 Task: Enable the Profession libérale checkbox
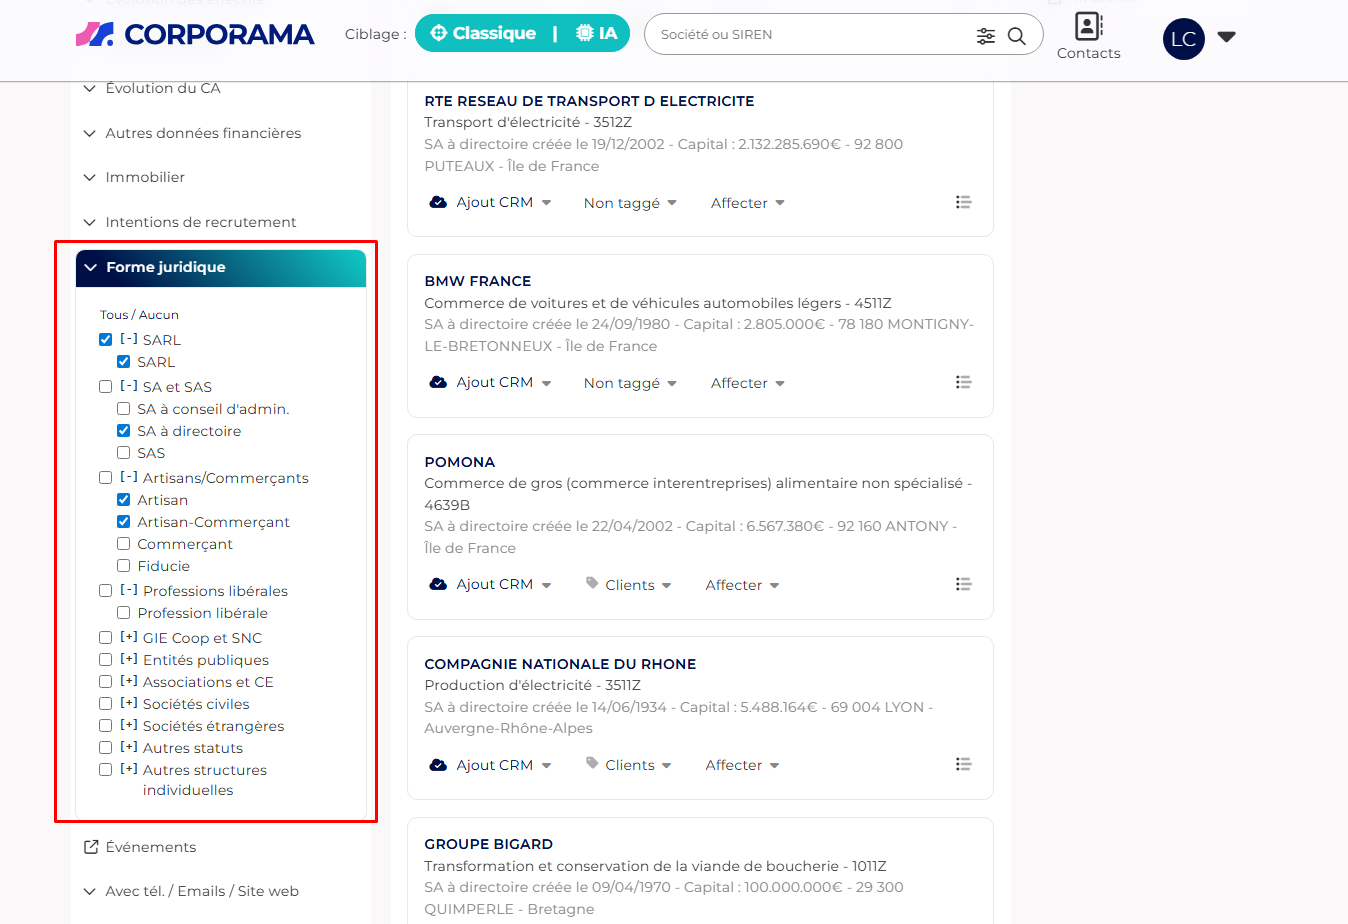pyautogui.click(x=124, y=613)
